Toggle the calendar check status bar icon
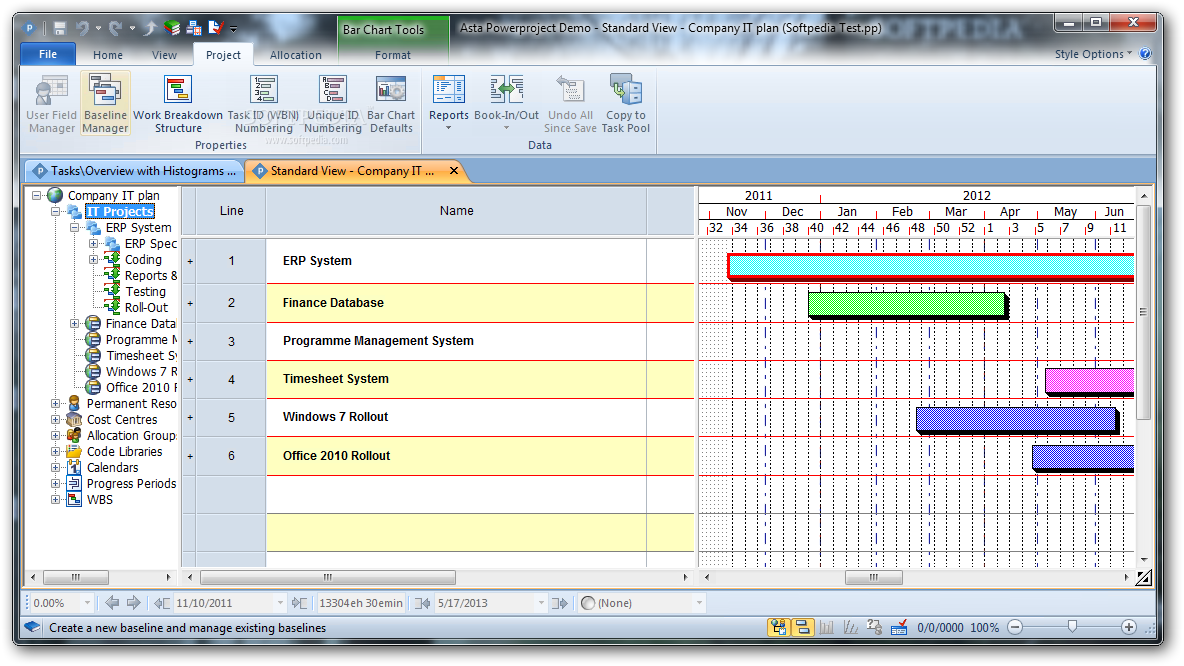Image resolution: width=1184 pixels, height=666 pixels. pyautogui.click(x=899, y=627)
